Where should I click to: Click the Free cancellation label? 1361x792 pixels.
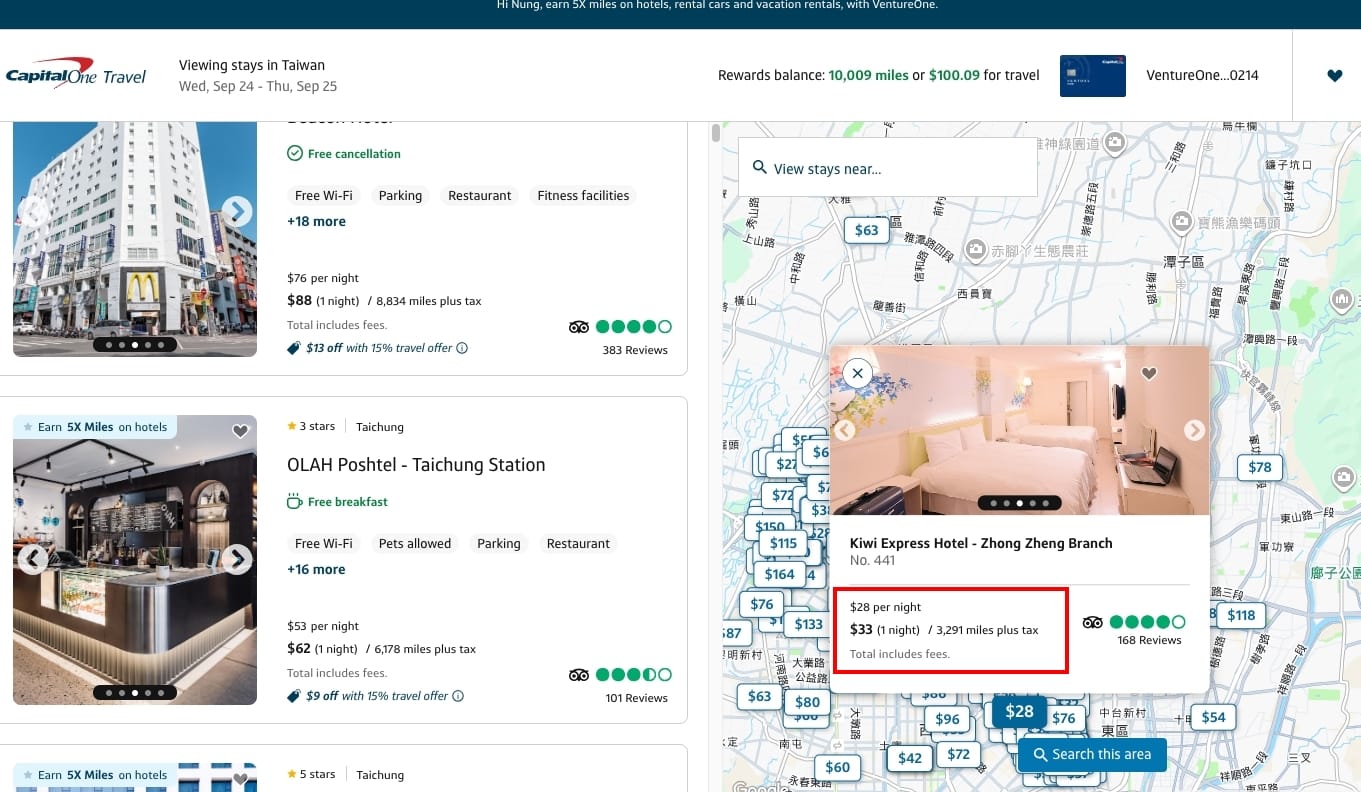click(344, 154)
